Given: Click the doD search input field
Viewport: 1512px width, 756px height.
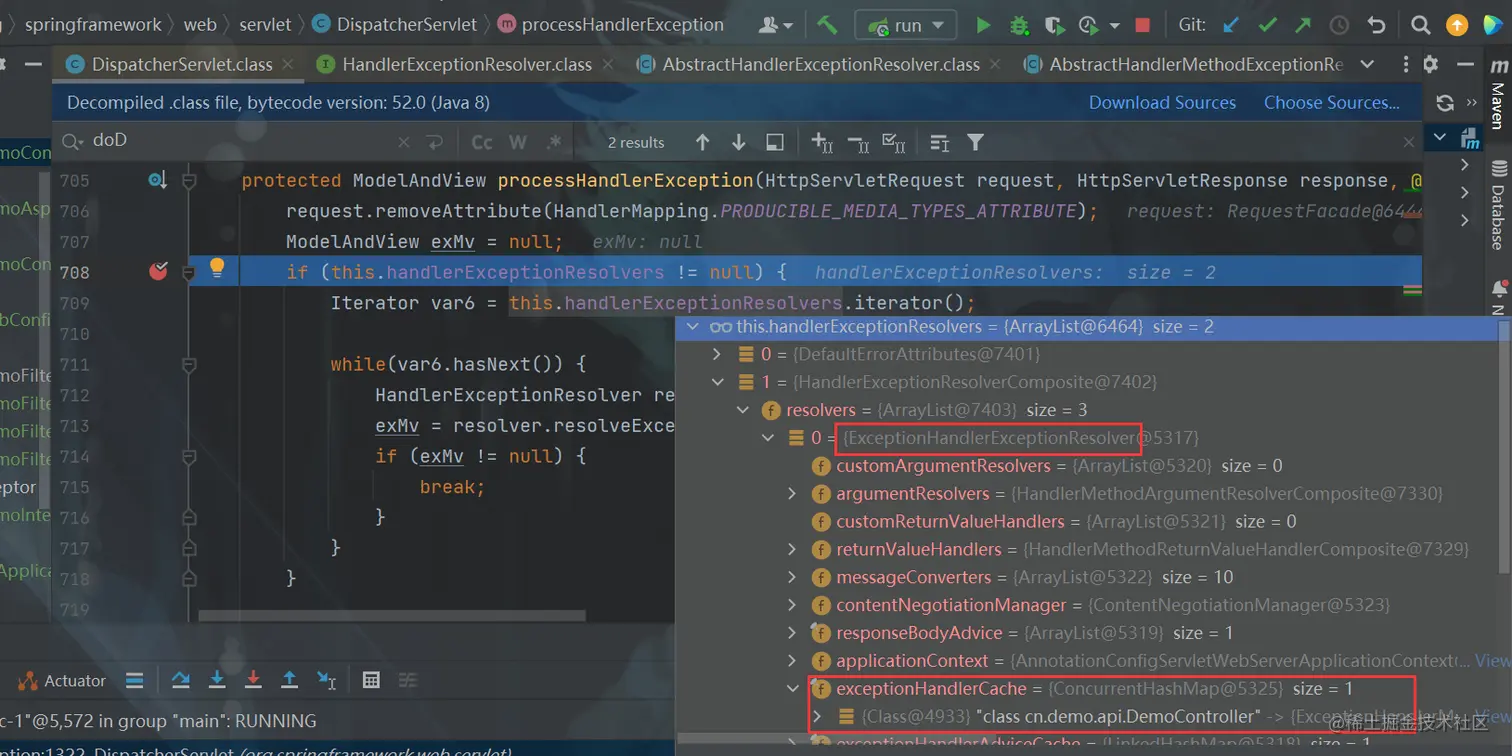Looking at the screenshot, I should pyautogui.click(x=240, y=142).
